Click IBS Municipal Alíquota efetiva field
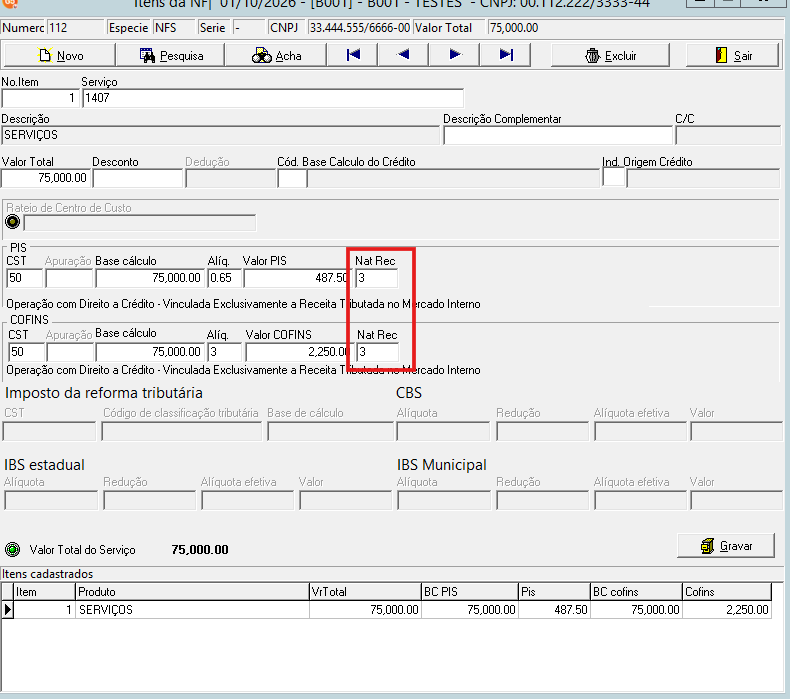 (640, 501)
